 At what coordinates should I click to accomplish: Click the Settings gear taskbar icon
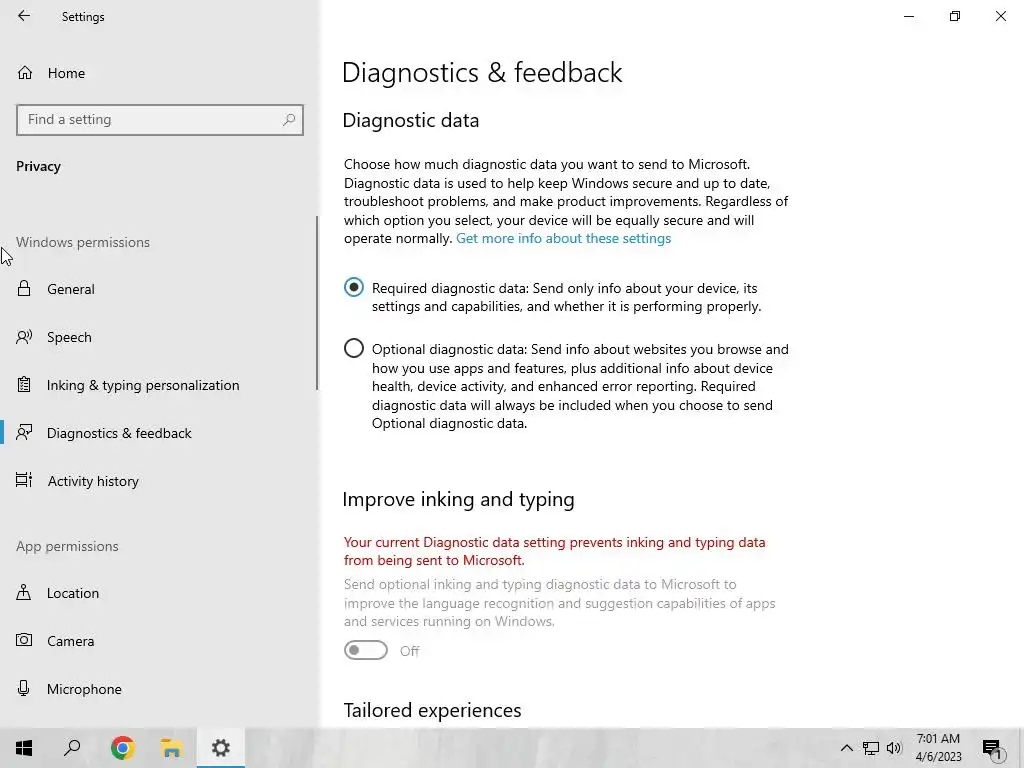click(221, 748)
